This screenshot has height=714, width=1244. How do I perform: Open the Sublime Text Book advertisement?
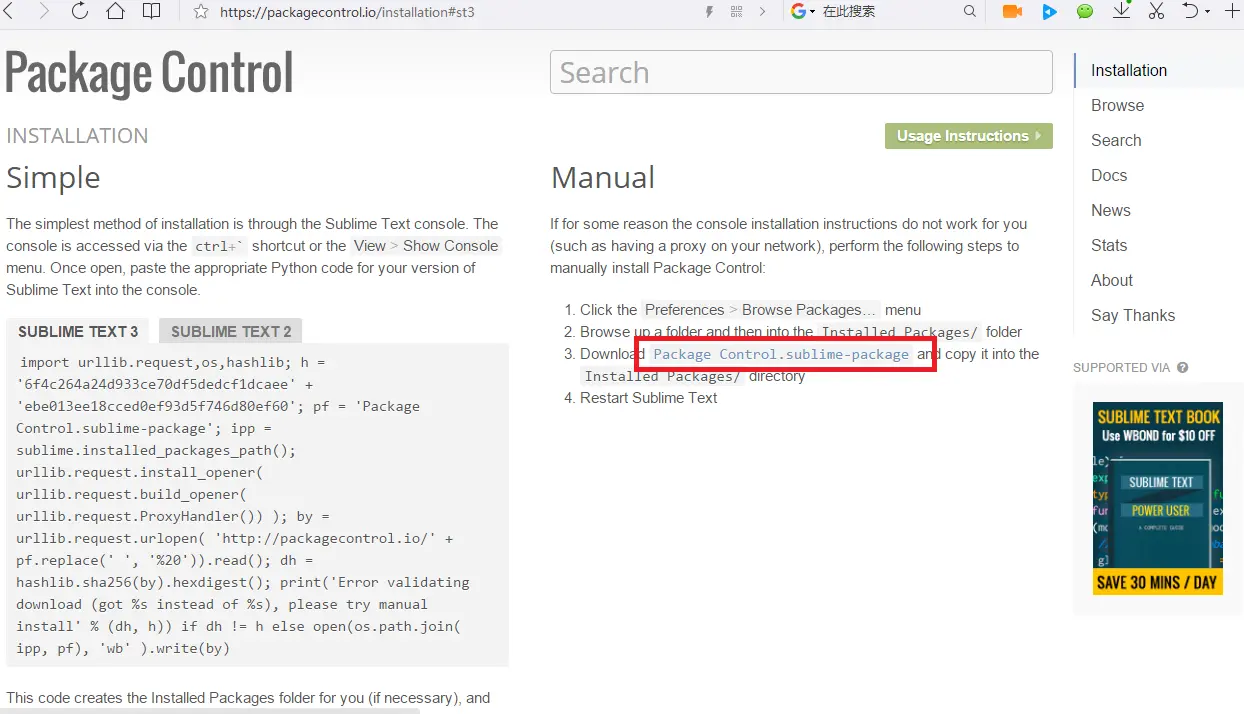click(x=1158, y=499)
